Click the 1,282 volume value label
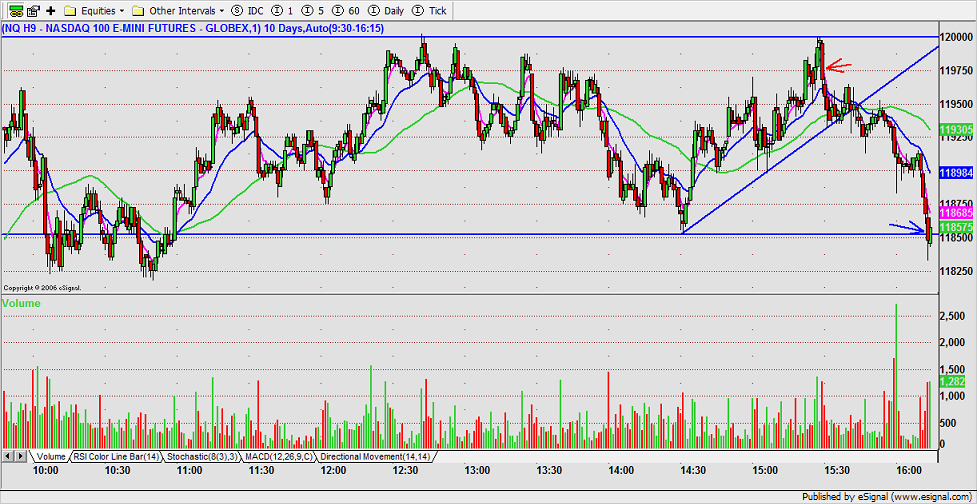Image resolution: width=977 pixels, height=504 pixels. pyautogui.click(x=951, y=382)
